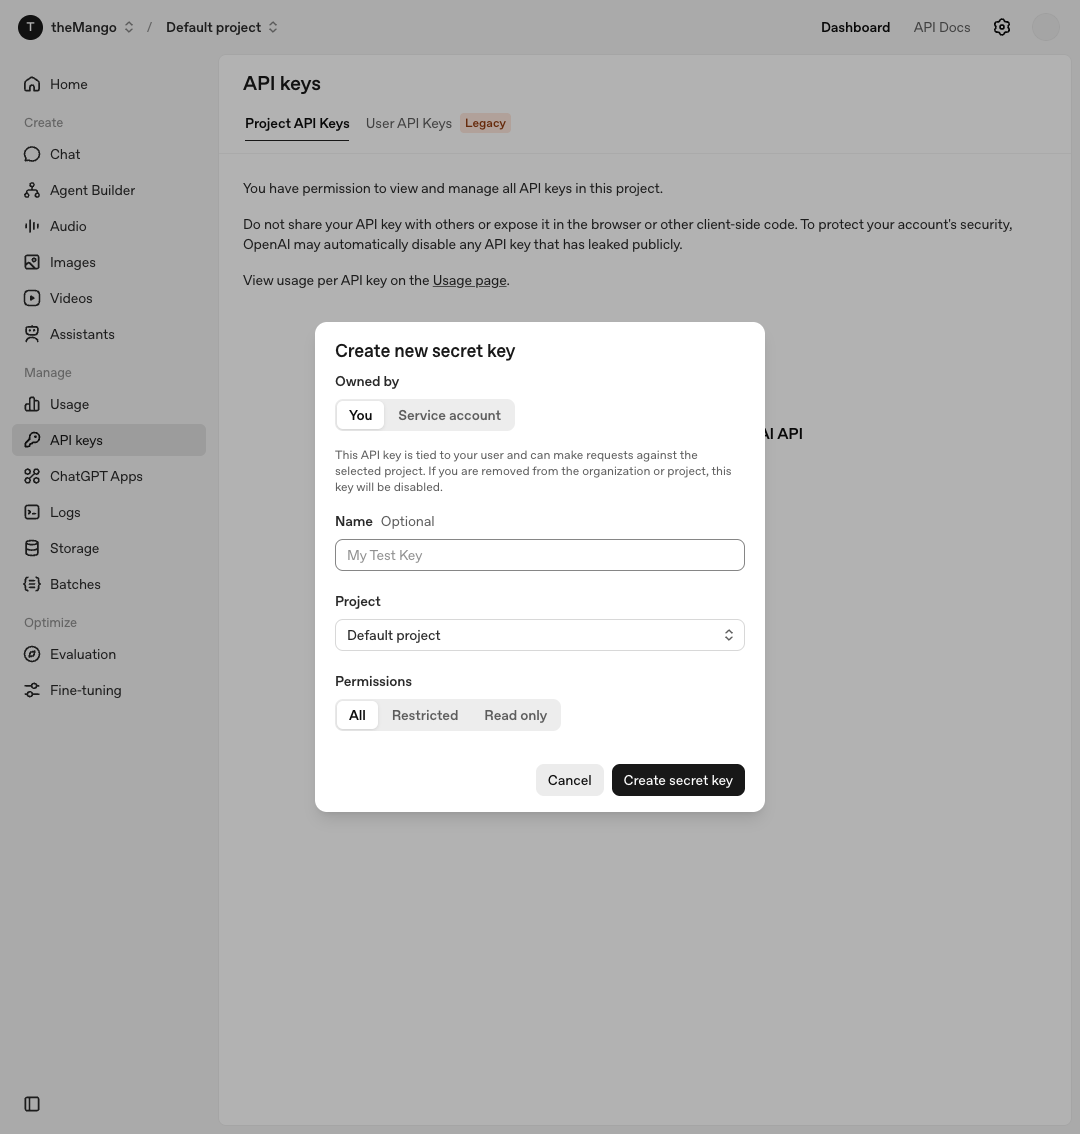Go to Images via sidebar icon

[32, 263]
